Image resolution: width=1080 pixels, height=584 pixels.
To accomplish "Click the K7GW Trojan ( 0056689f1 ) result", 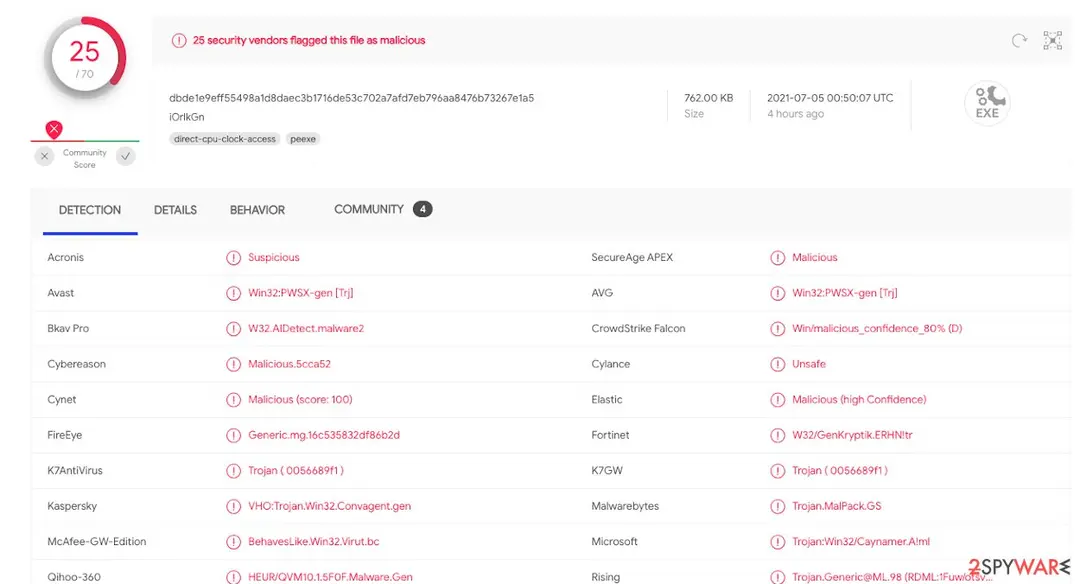I will coord(840,470).
